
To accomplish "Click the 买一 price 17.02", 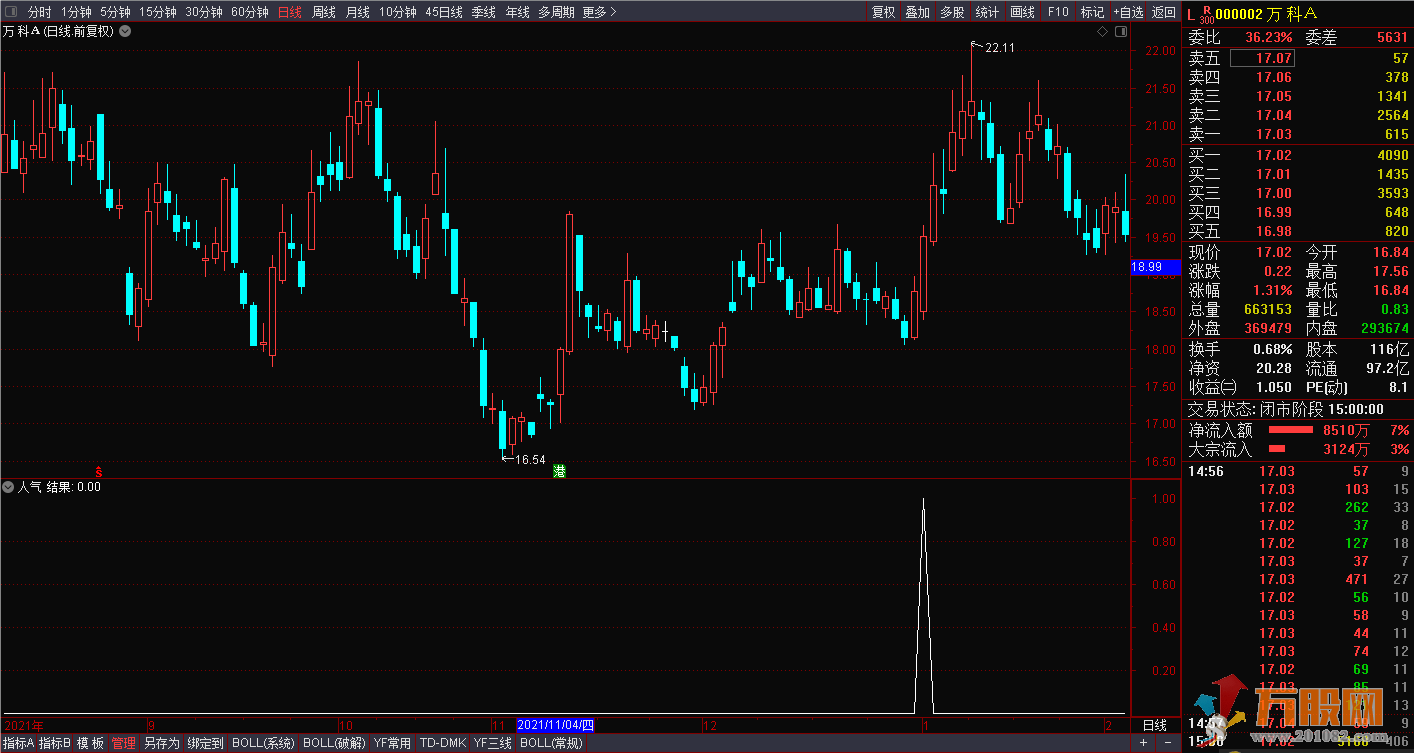I will (1273, 155).
